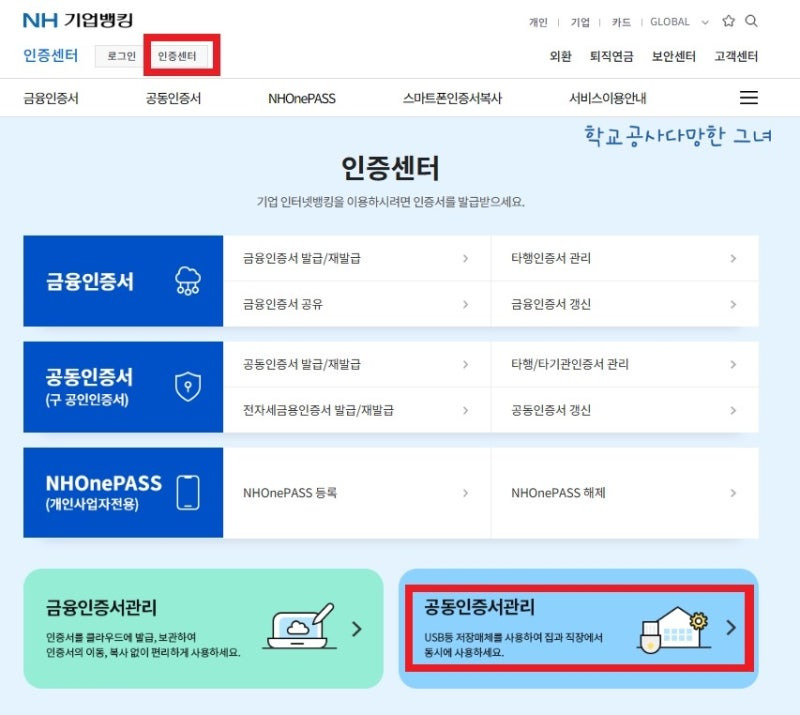Click chevron next to 금융인증서 갱신
The height and width of the screenshot is (715, 800).
point(733,304)
